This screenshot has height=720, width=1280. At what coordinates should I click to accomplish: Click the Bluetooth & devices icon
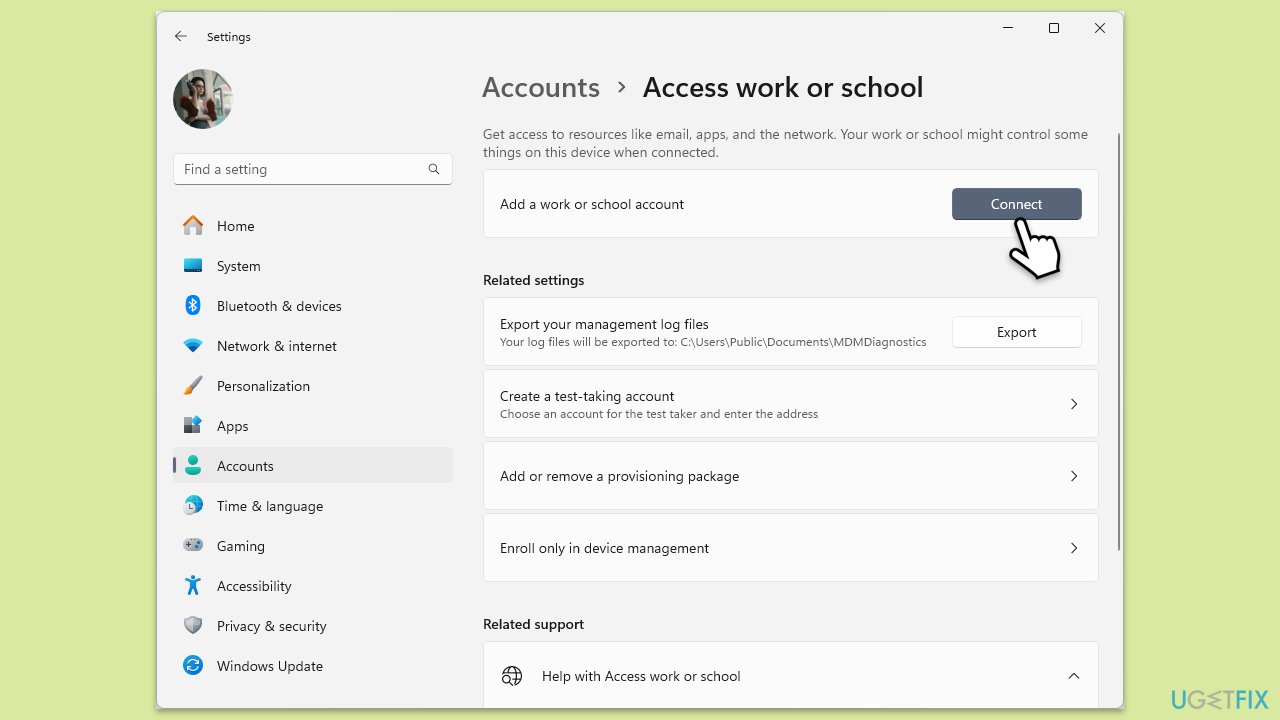click(x=193, y=306)
